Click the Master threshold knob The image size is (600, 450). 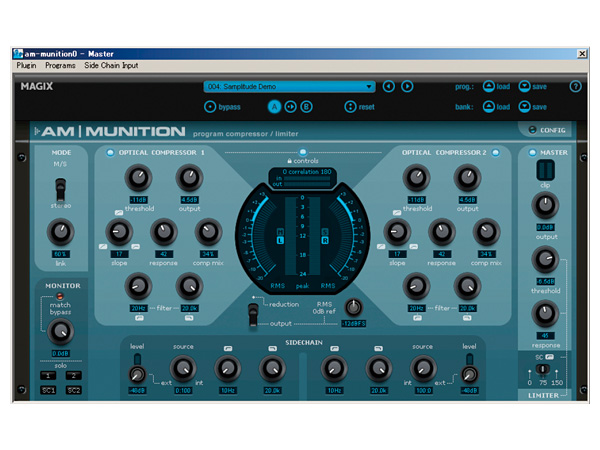coord(545,259)
